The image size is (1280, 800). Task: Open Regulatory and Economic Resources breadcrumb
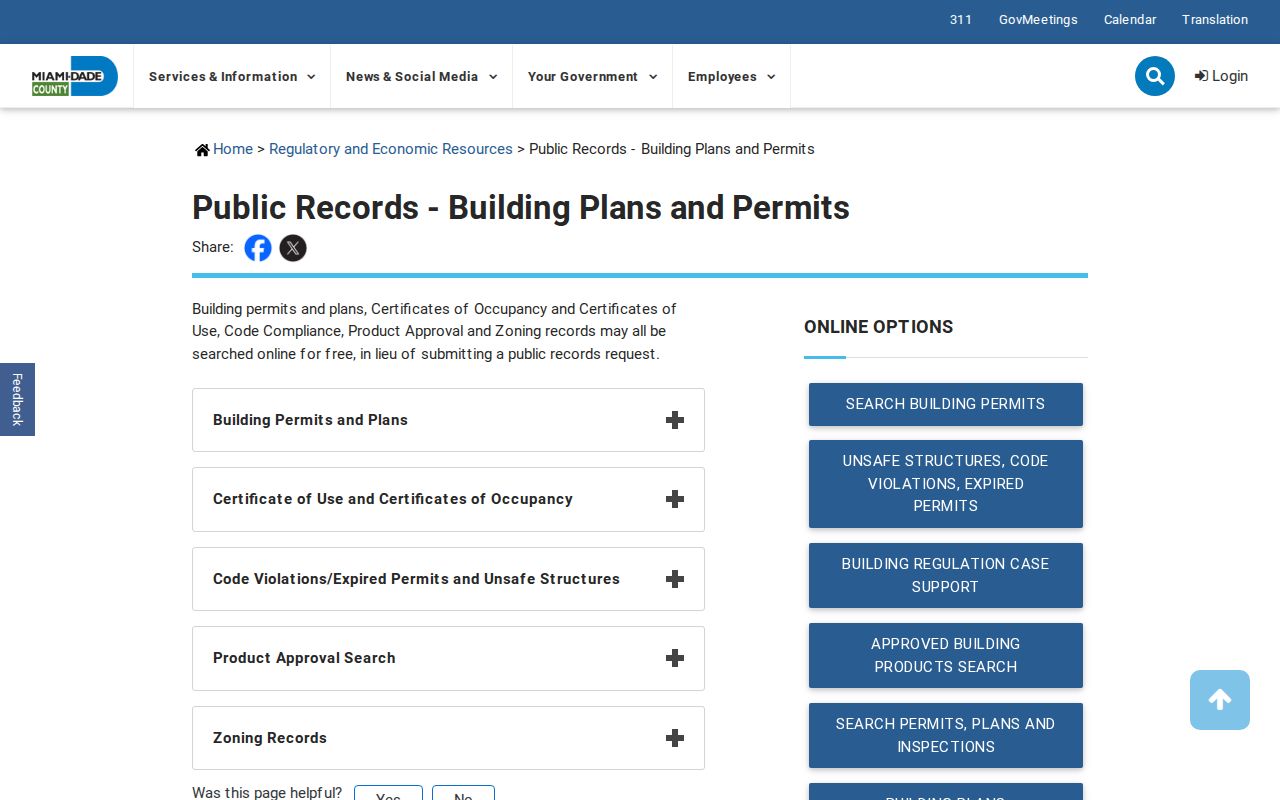click(391, 149)
